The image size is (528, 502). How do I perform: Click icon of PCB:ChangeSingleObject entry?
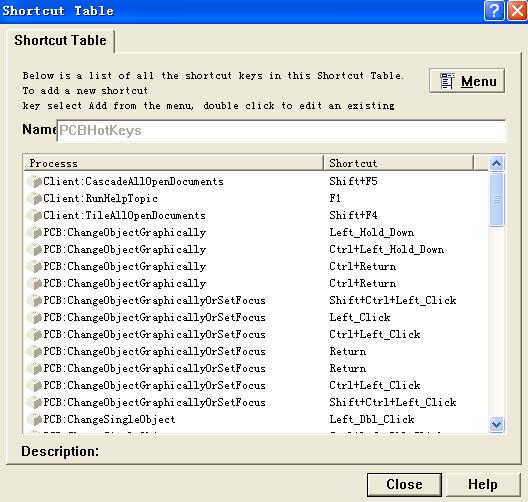click(x=34, y=419)
